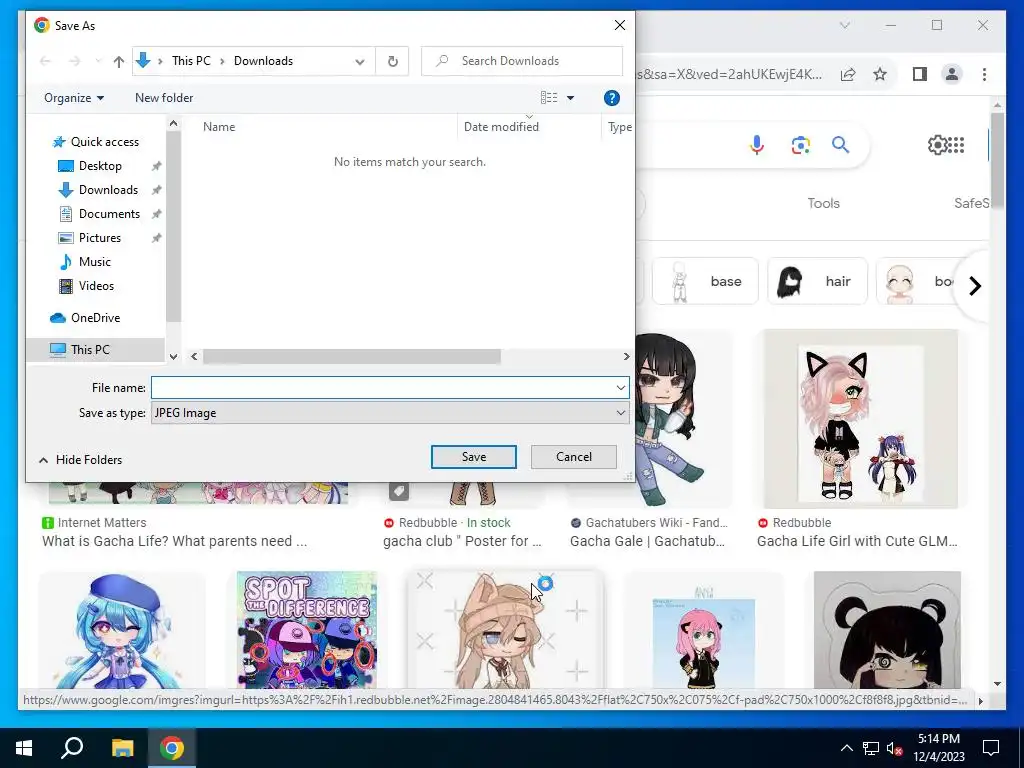
Task: Click Chrome share this page icon
Action: 848,74
